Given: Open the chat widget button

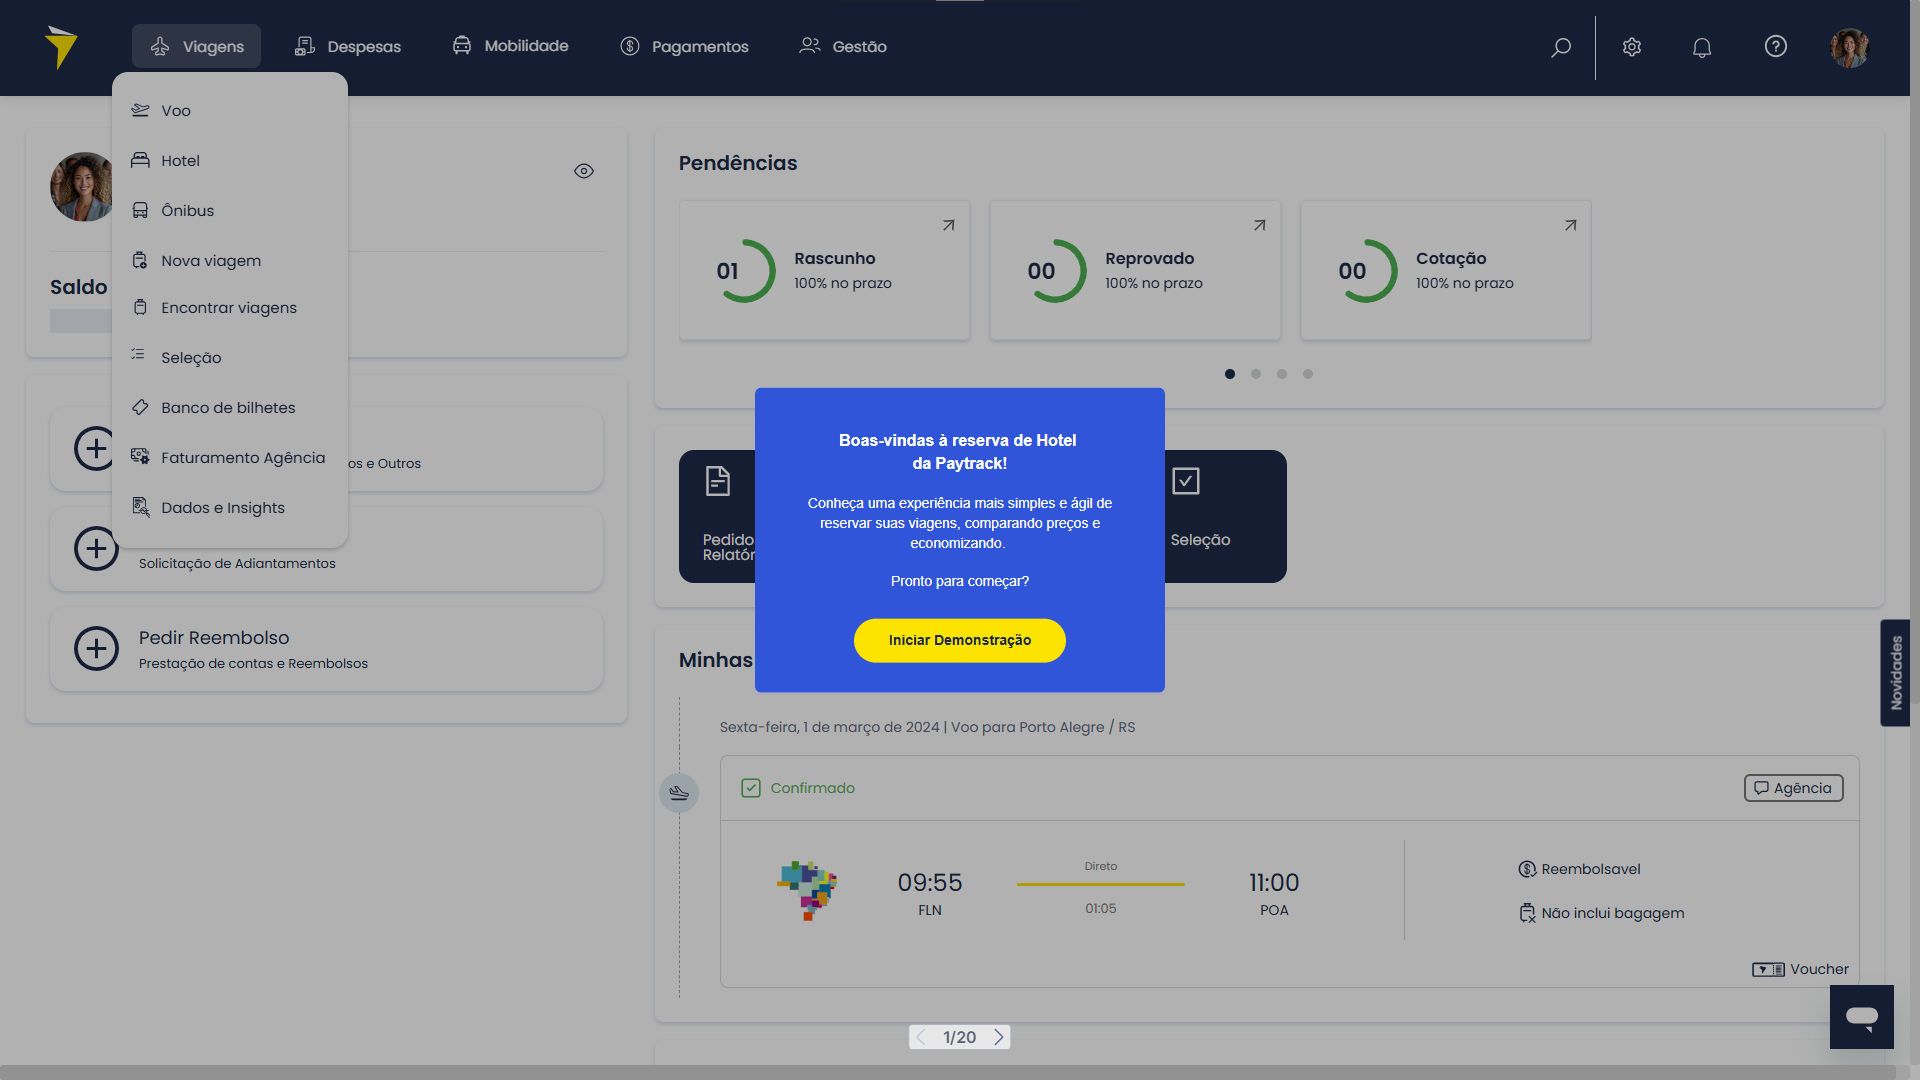Looking at the screenshot, I should (x=1862, y=1017).
